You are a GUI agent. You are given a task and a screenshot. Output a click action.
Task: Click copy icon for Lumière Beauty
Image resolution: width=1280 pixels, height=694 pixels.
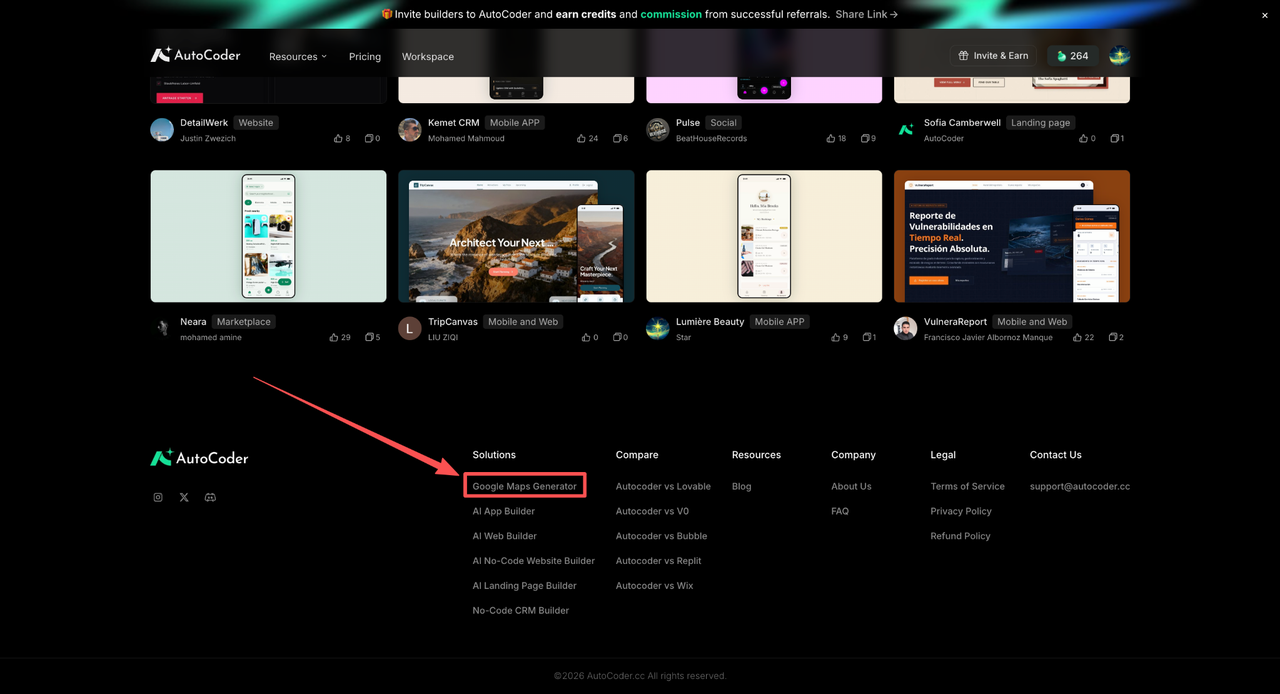coord(868,337)
